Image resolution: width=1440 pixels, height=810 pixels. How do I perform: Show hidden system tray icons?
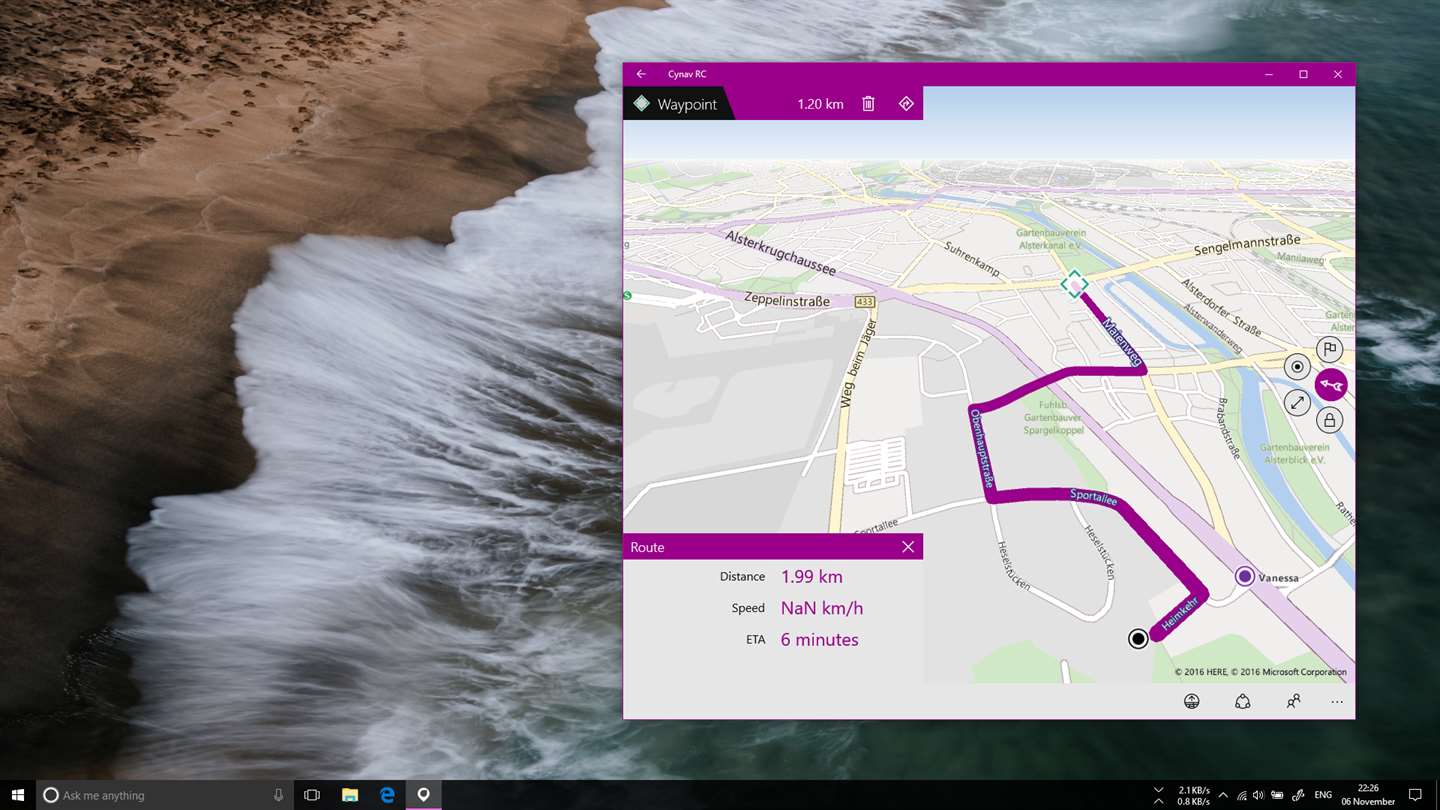click(x=1222, y=795)
